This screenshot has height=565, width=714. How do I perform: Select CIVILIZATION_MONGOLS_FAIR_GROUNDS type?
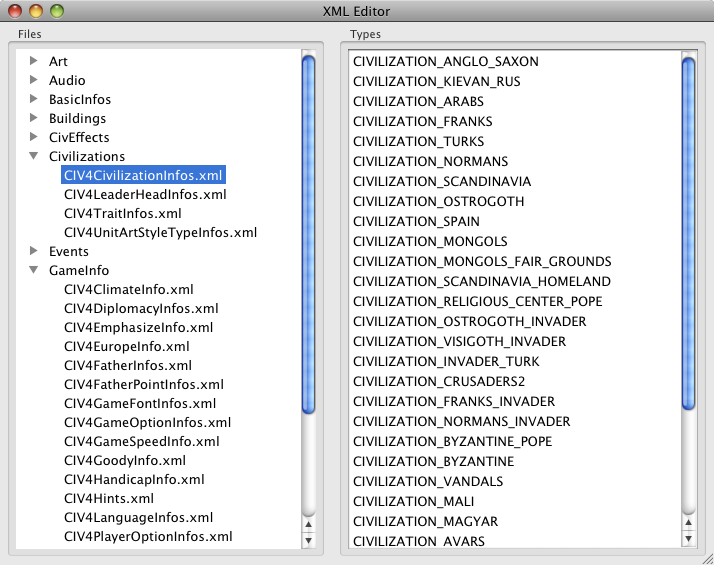coord(482,262)
